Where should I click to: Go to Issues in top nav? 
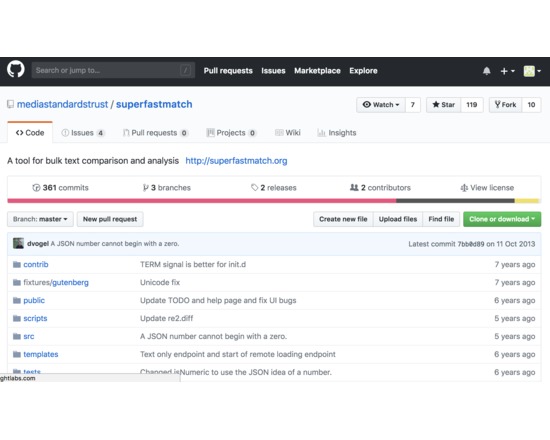point(273,71)
